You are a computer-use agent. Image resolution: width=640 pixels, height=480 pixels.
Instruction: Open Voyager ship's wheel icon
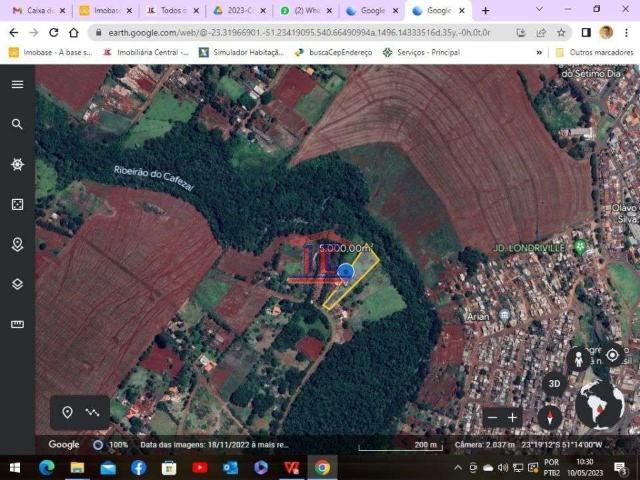(x=17, y=164)
